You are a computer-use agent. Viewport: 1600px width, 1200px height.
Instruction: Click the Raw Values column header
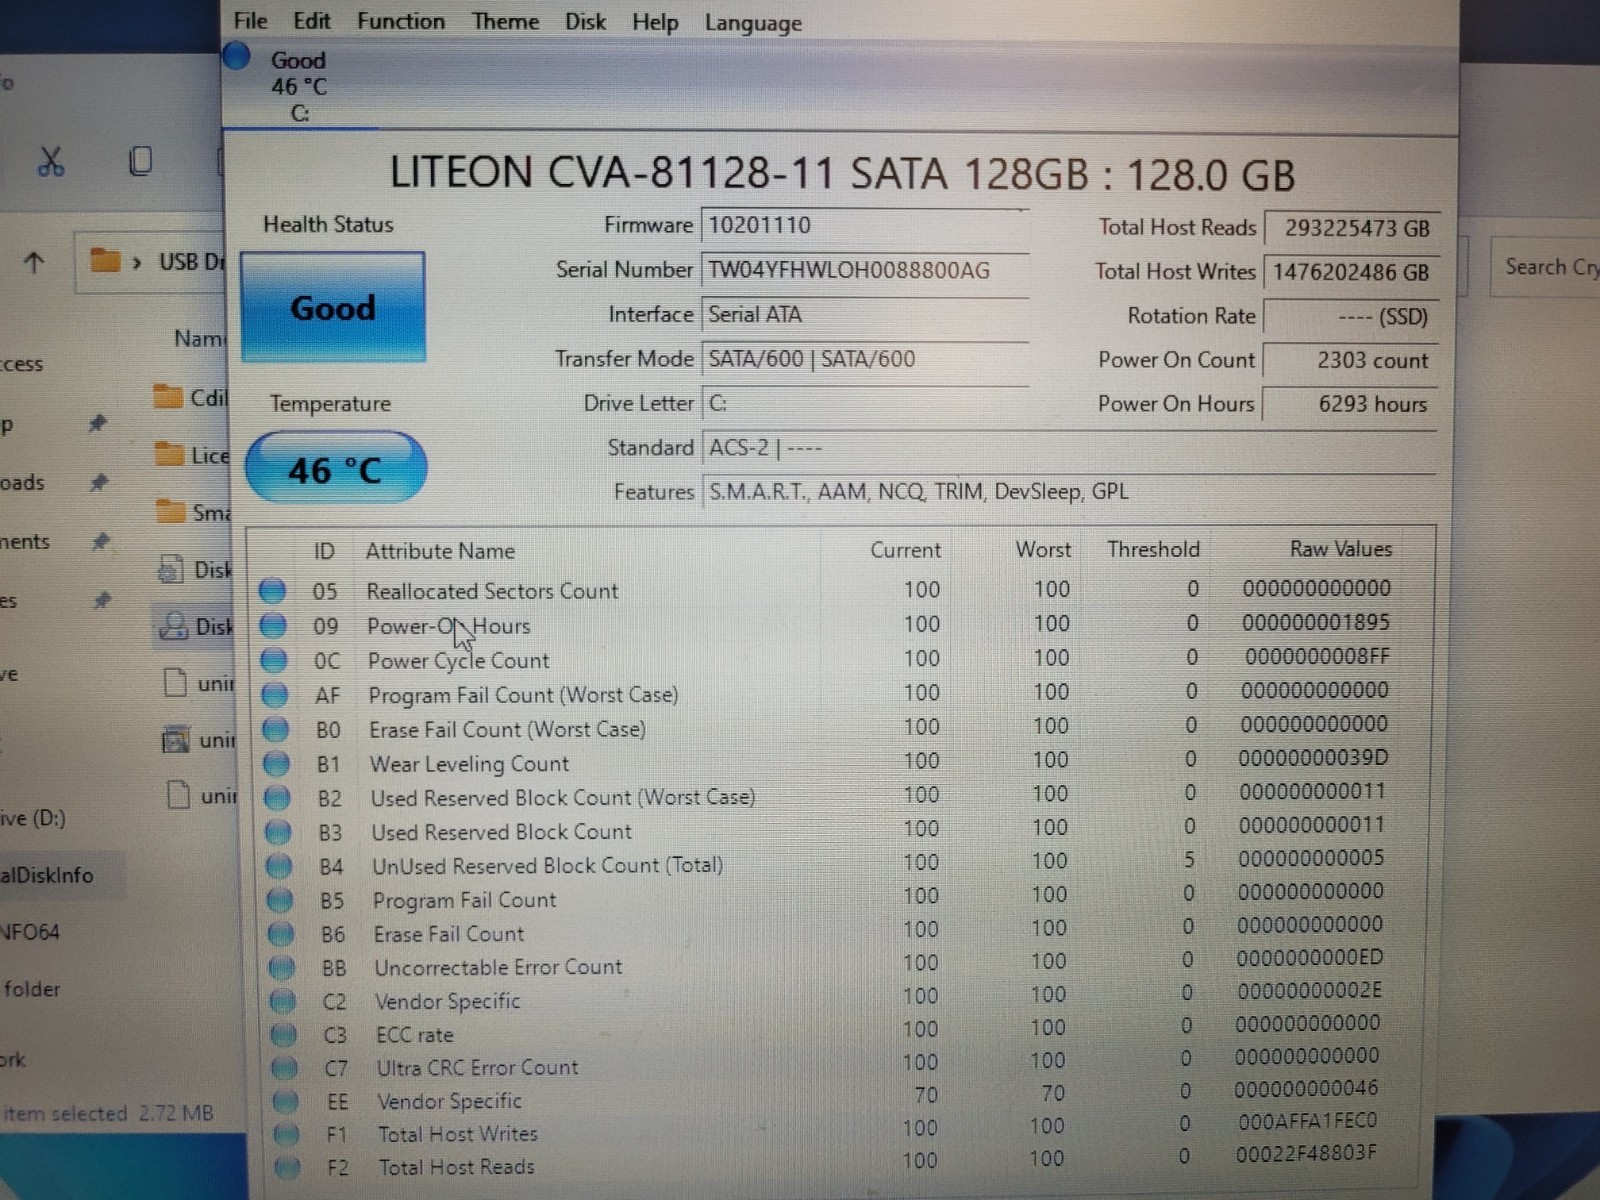[1341, 549]
